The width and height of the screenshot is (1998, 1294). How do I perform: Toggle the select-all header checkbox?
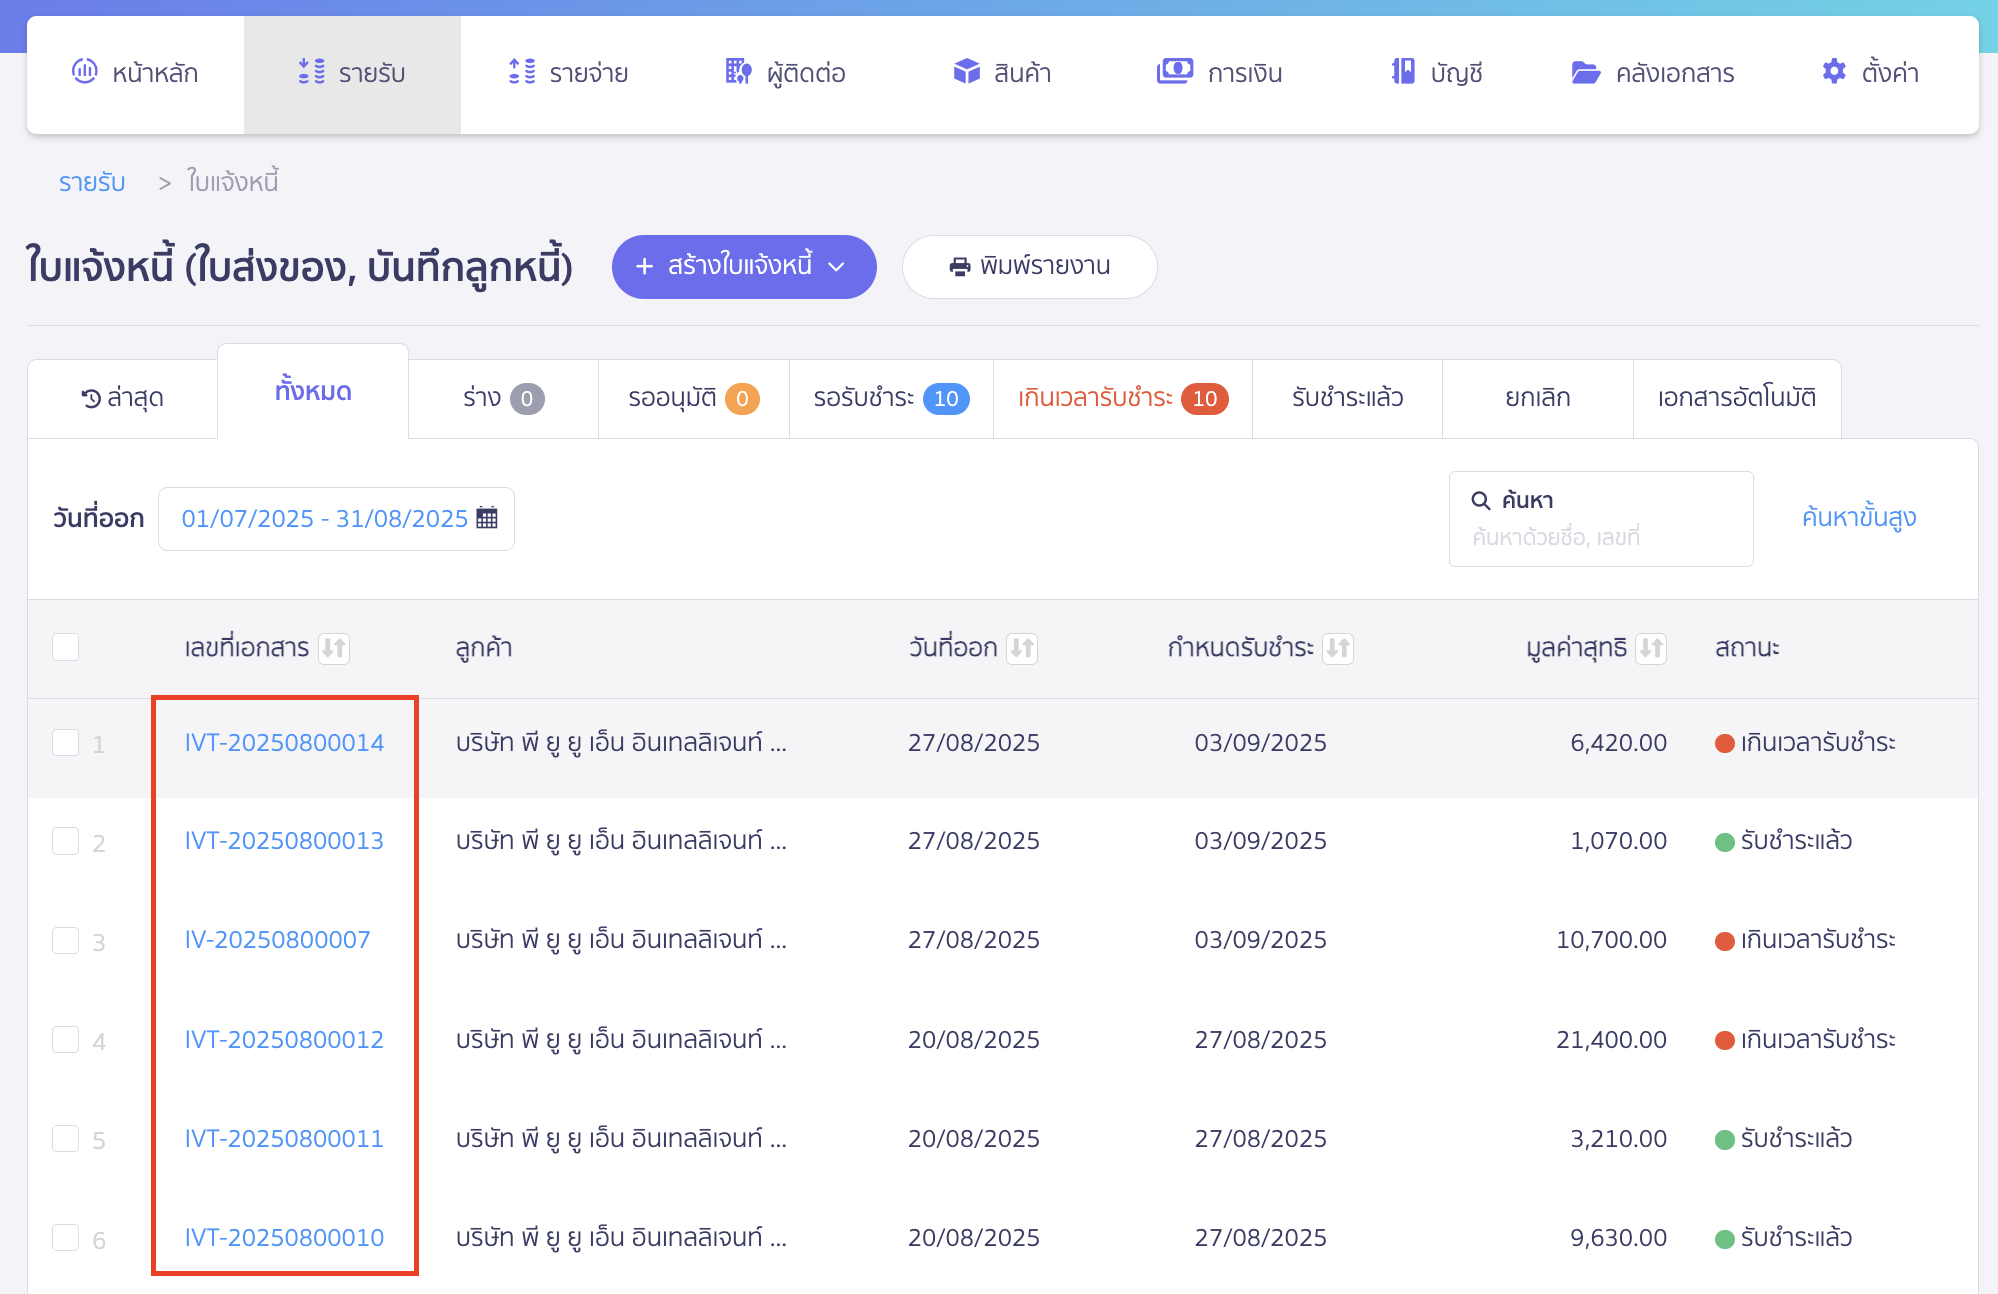(66, 647)
